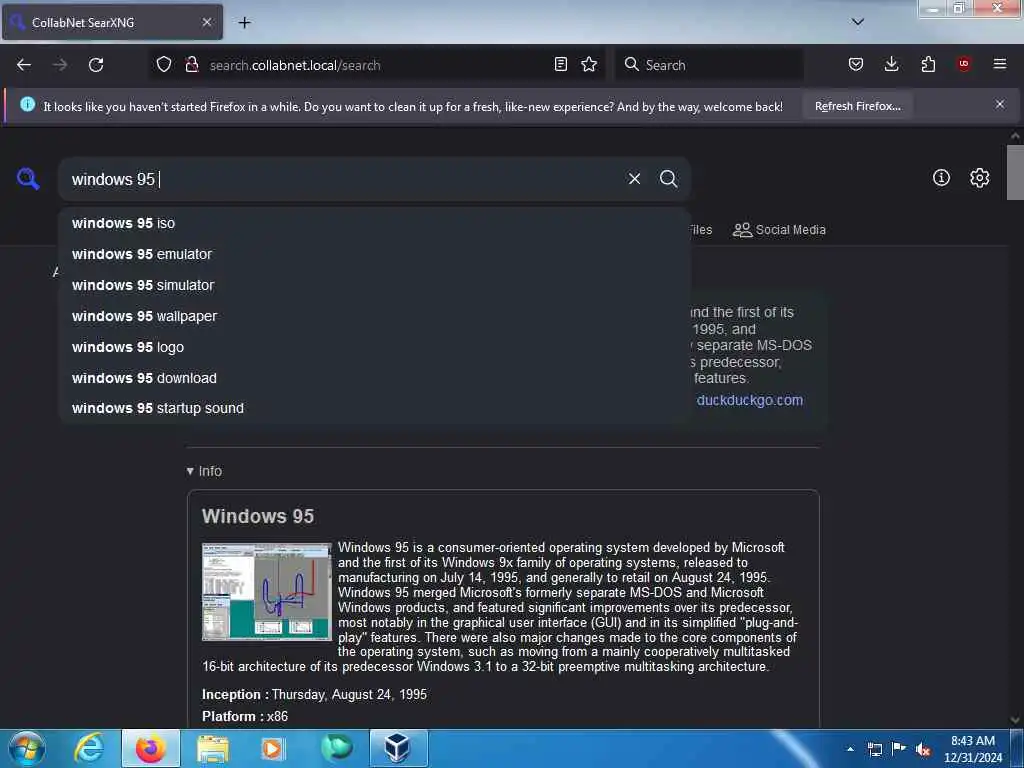Click the Firefox Search box in toolbar
The height and width of the screenshot is (768, 1024).
pyautogui.click(x=709, y=65)
